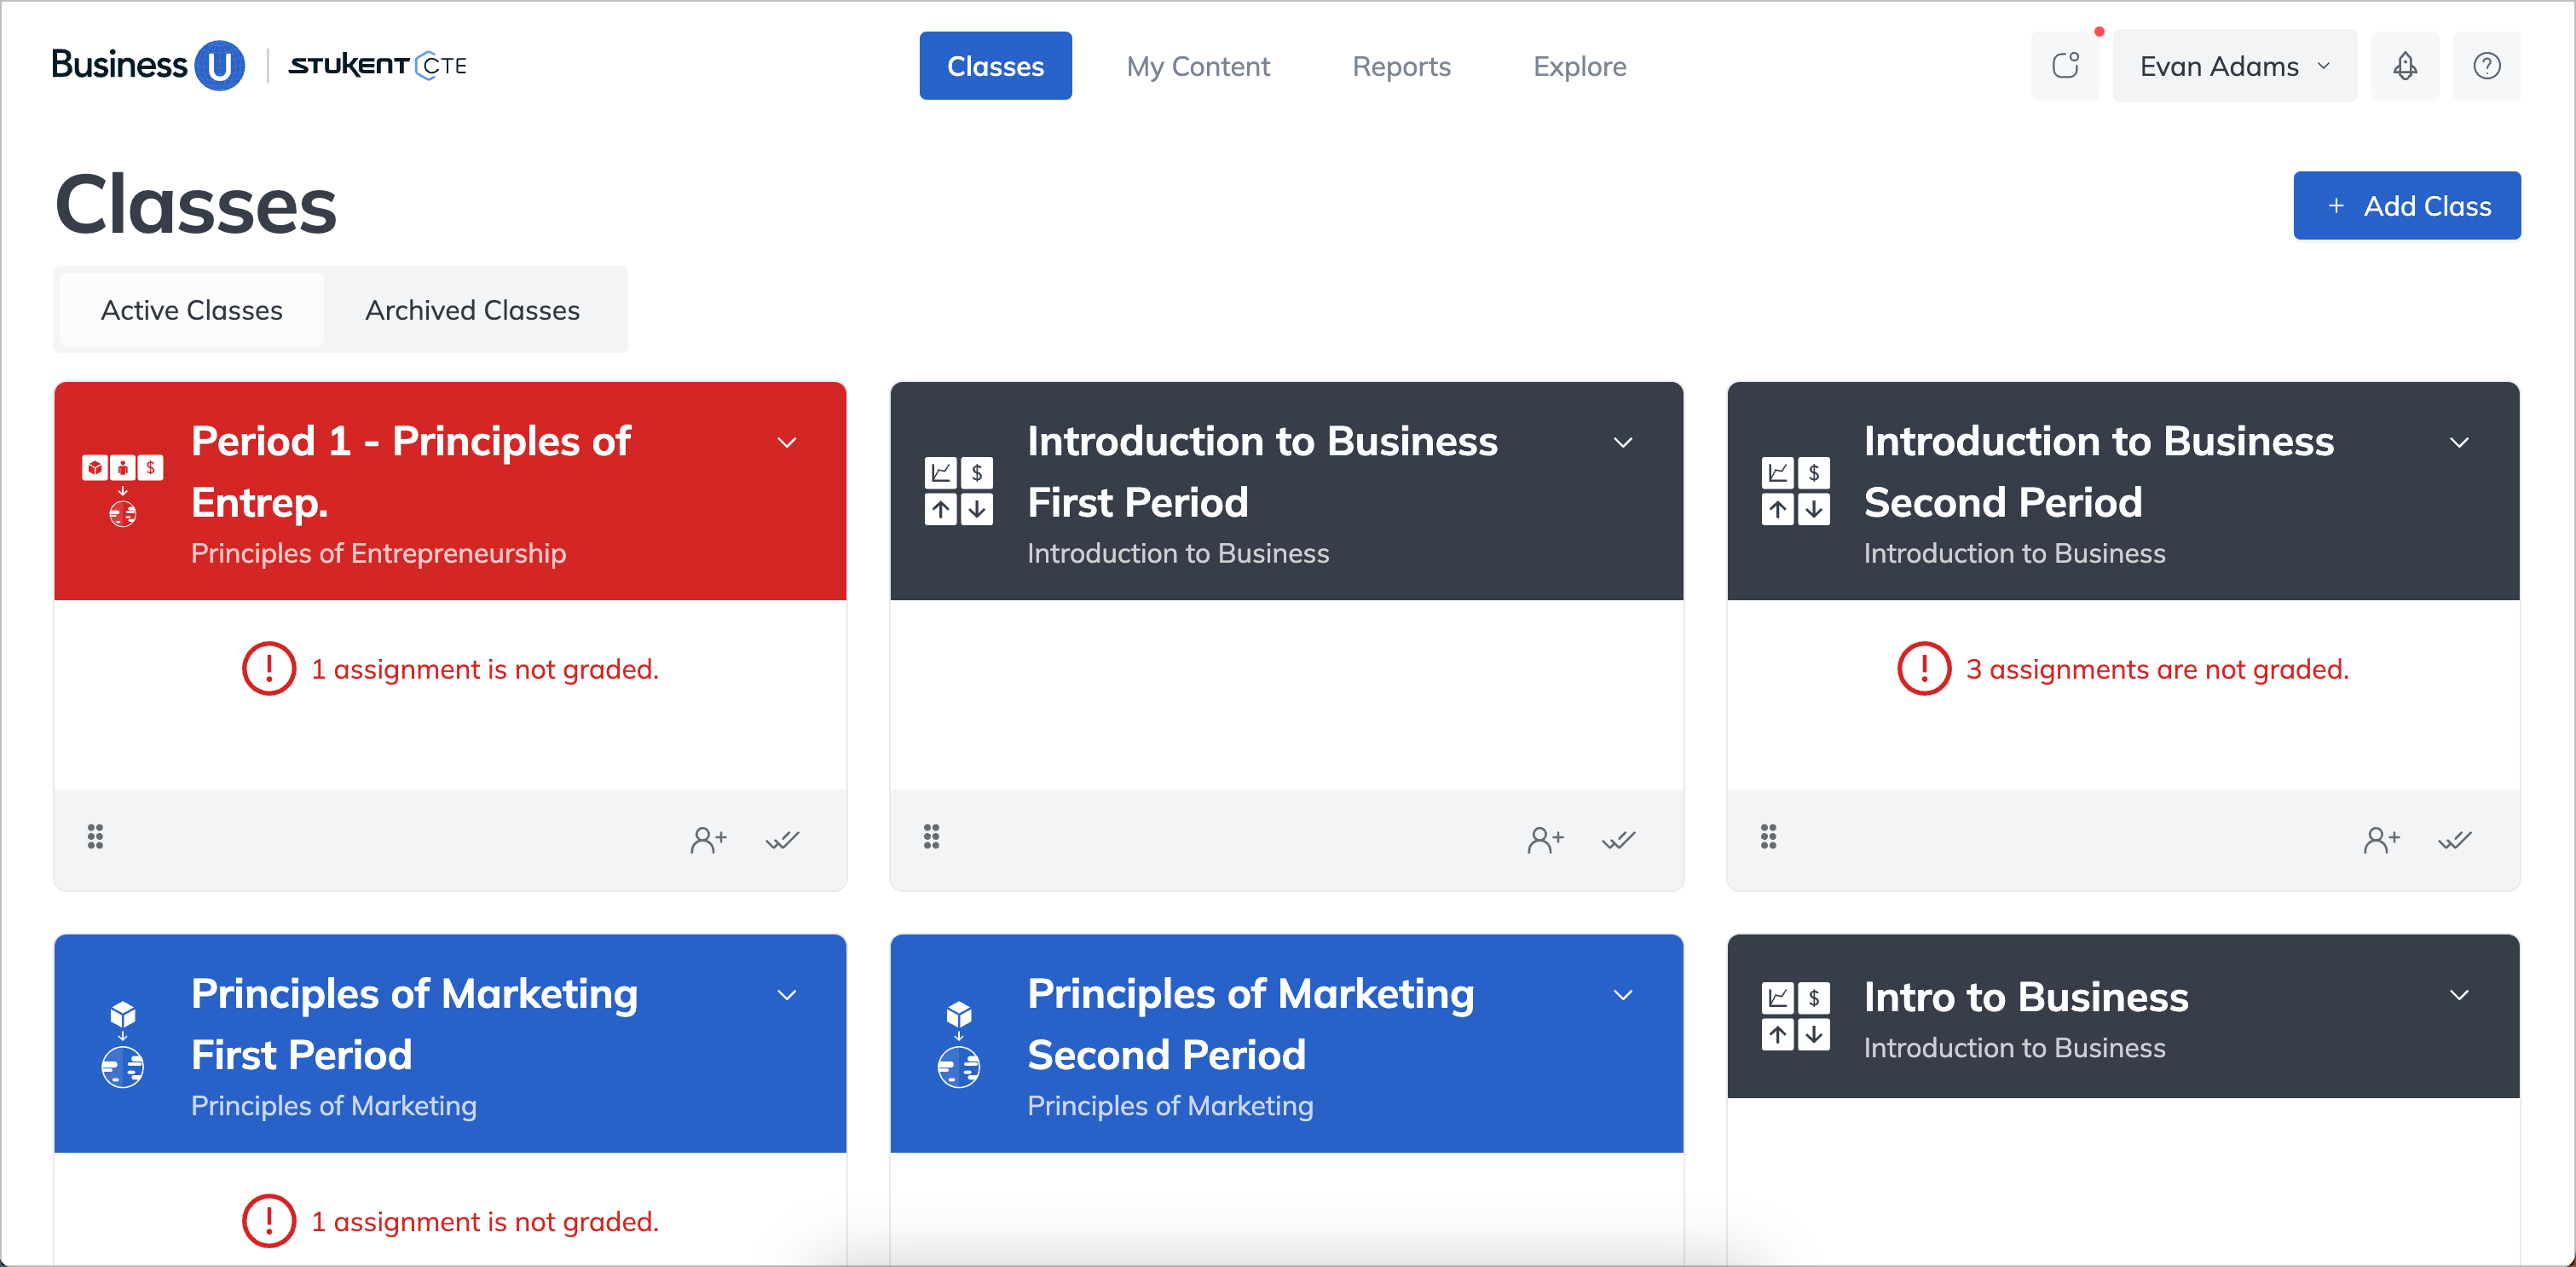The height and width of the screenshot is (1267, 2576).
Task: Switch to Archived Classes tab
Action: coord(472,310)
